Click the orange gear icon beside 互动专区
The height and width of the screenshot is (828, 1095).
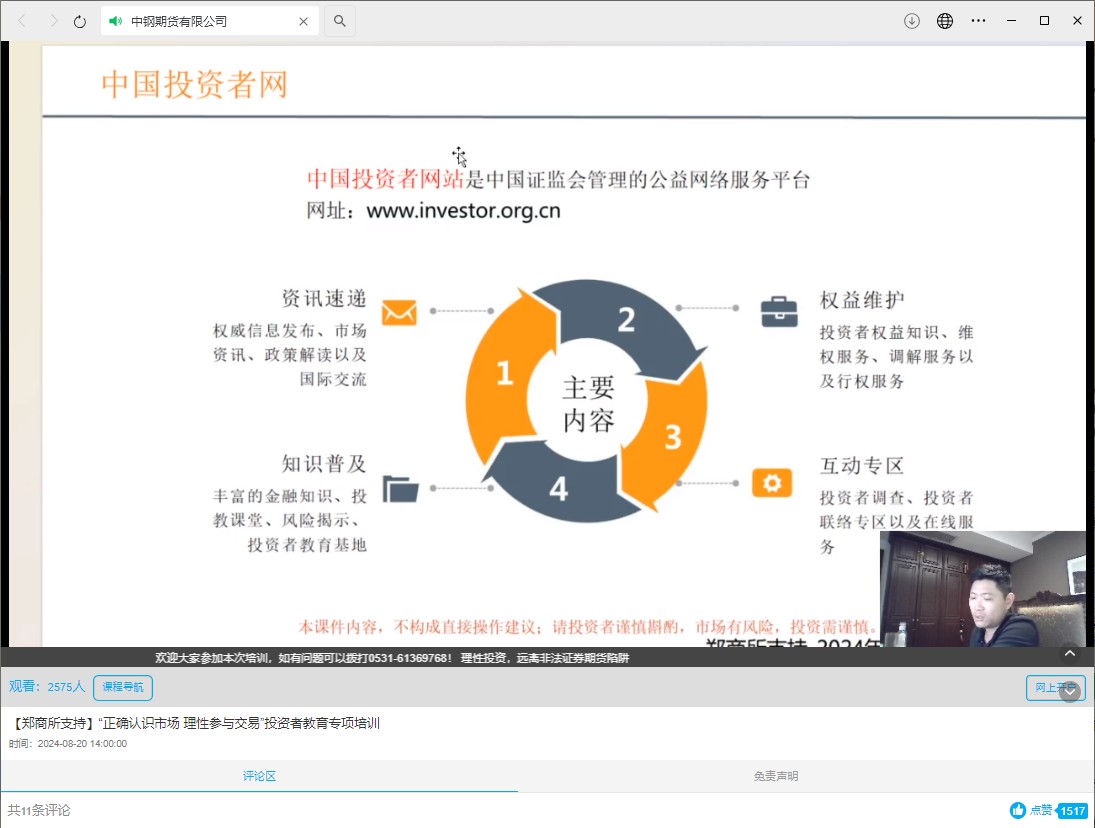tap(772, 483)
